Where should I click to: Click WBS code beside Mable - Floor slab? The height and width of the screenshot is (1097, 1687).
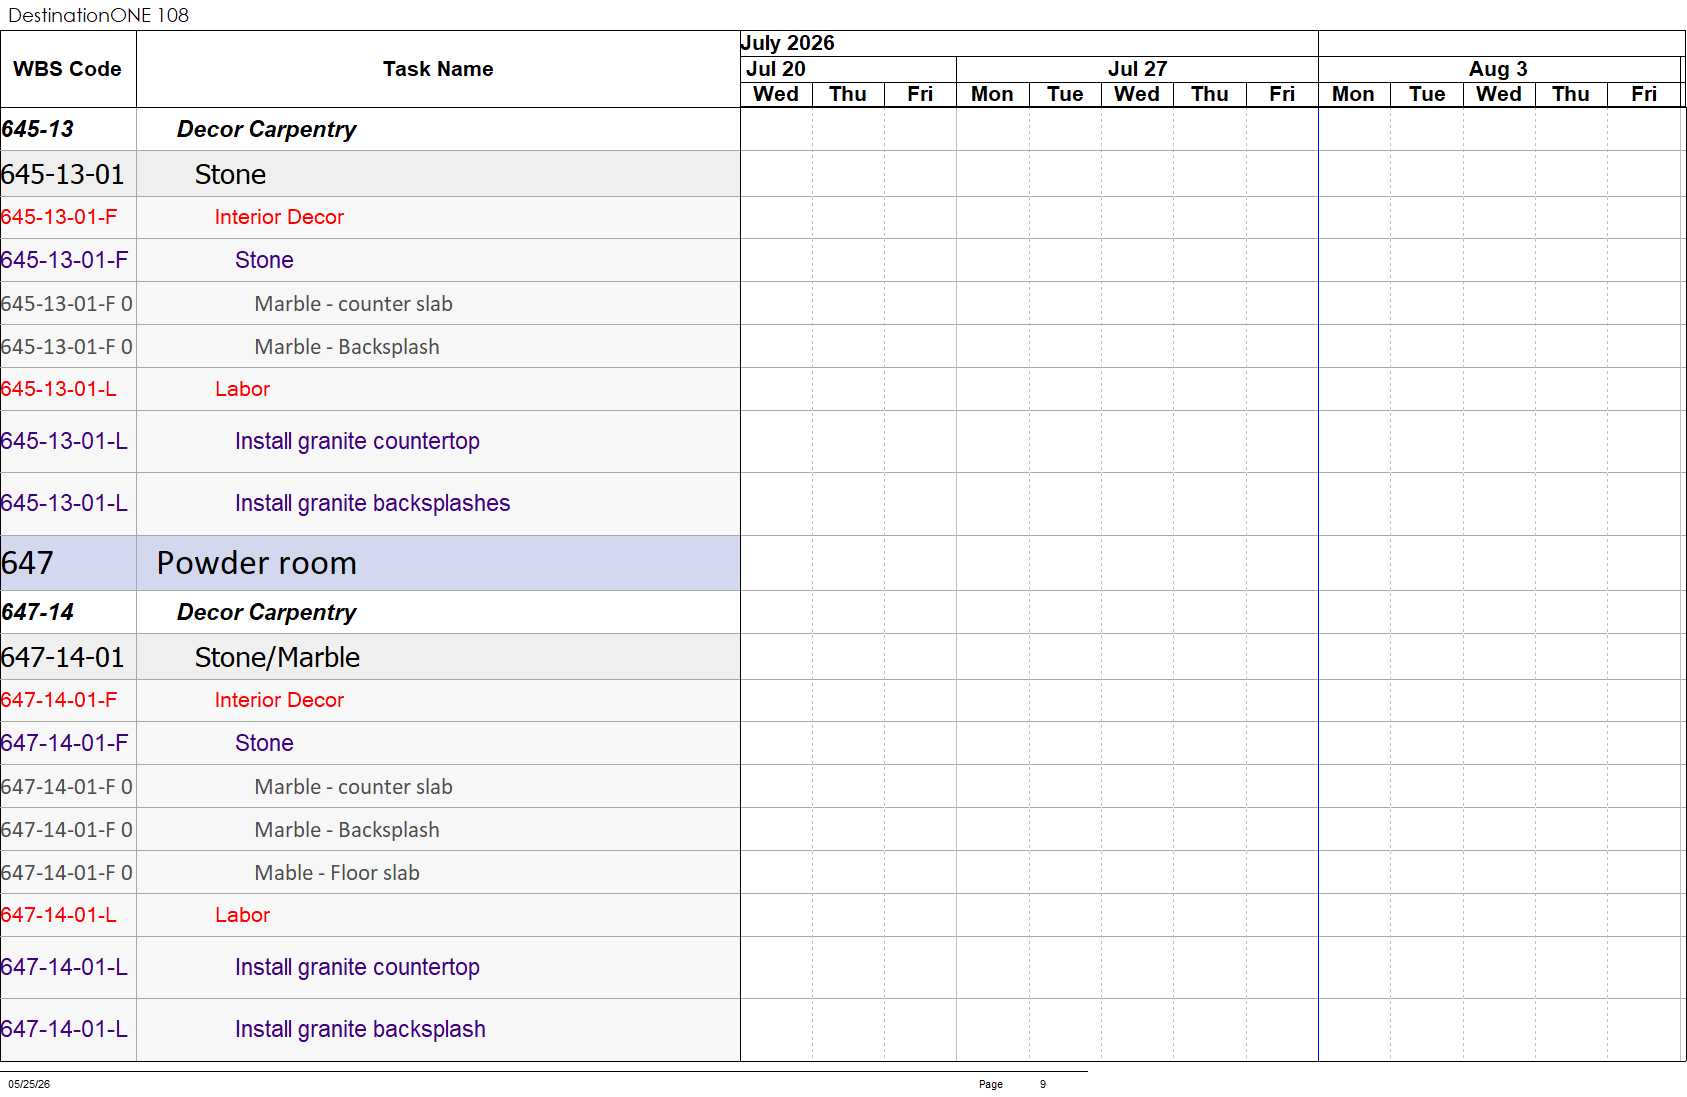click(x=67, y=873)
